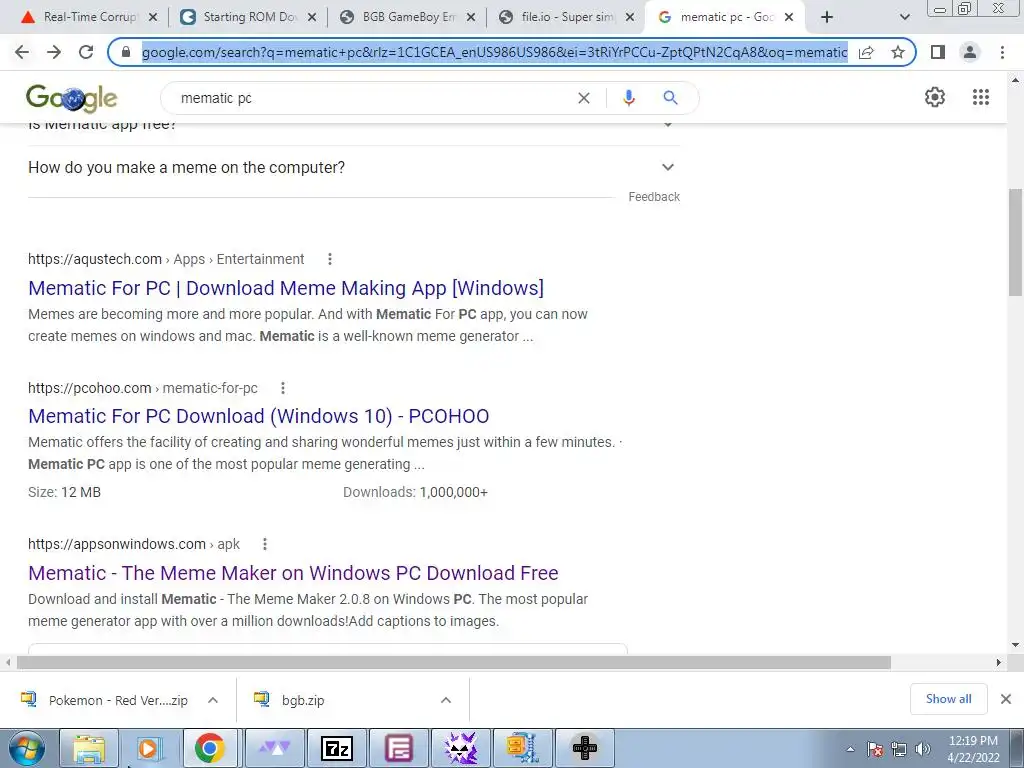Viewport: 1024px width, 768px height.
Task: Click the pcohoo.com URL breadcrumb
Action: (x=142, y=388)
